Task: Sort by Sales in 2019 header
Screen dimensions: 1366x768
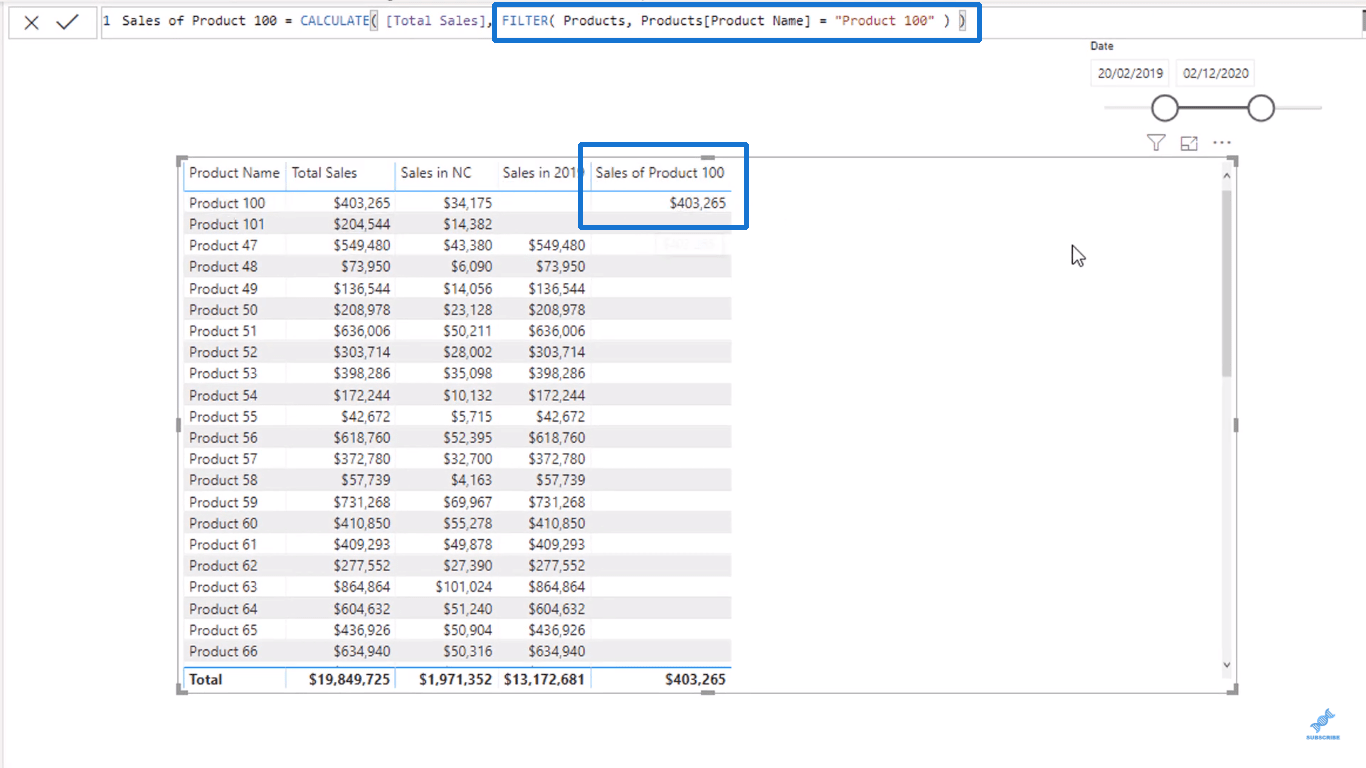Action: 542,172
